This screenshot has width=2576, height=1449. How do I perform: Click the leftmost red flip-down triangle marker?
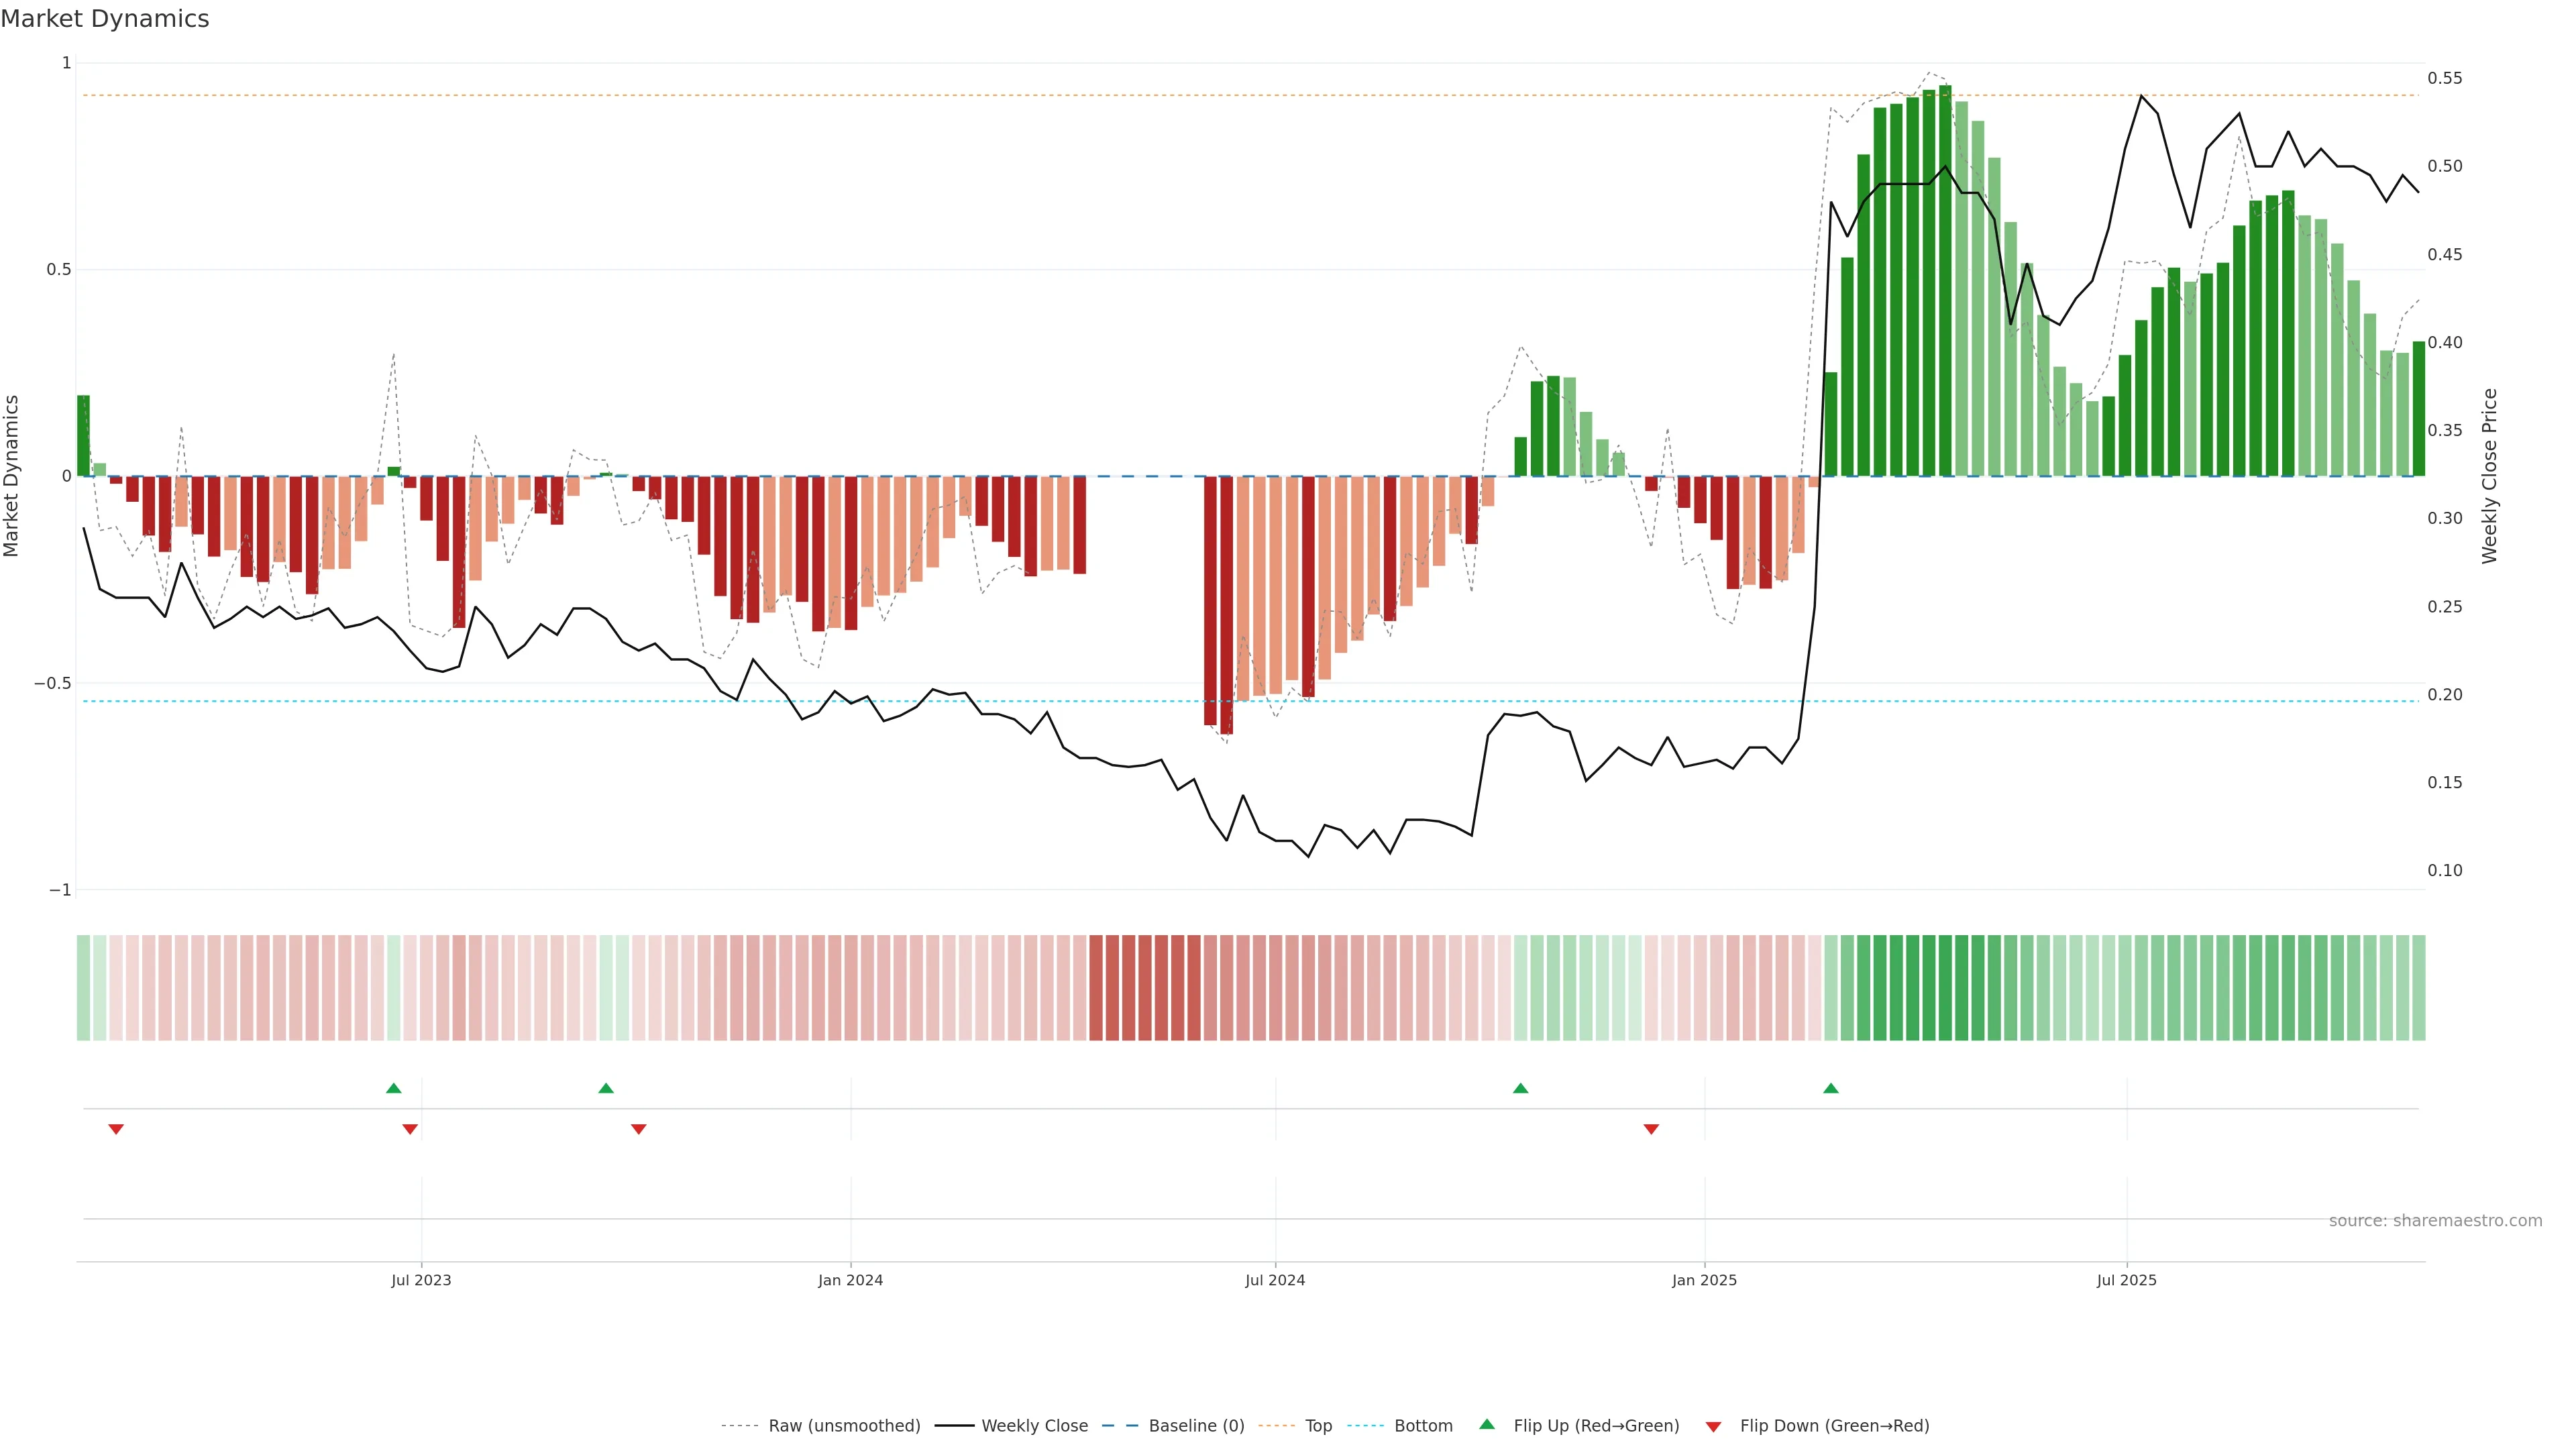tap(116, 1129)
